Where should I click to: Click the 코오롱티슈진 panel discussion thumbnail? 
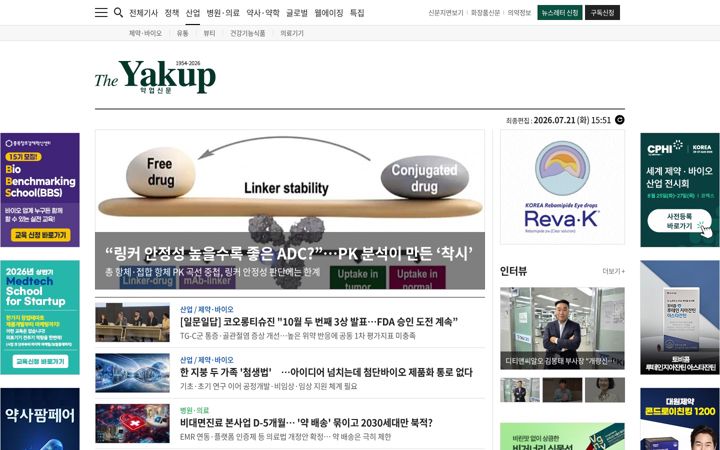132,322
